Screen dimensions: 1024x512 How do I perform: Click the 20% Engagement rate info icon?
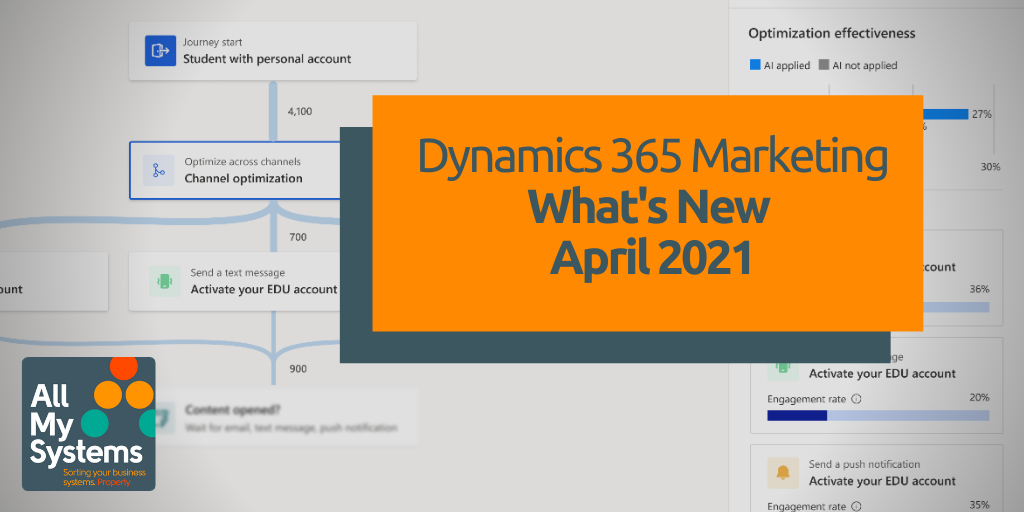tap(857, 399)
